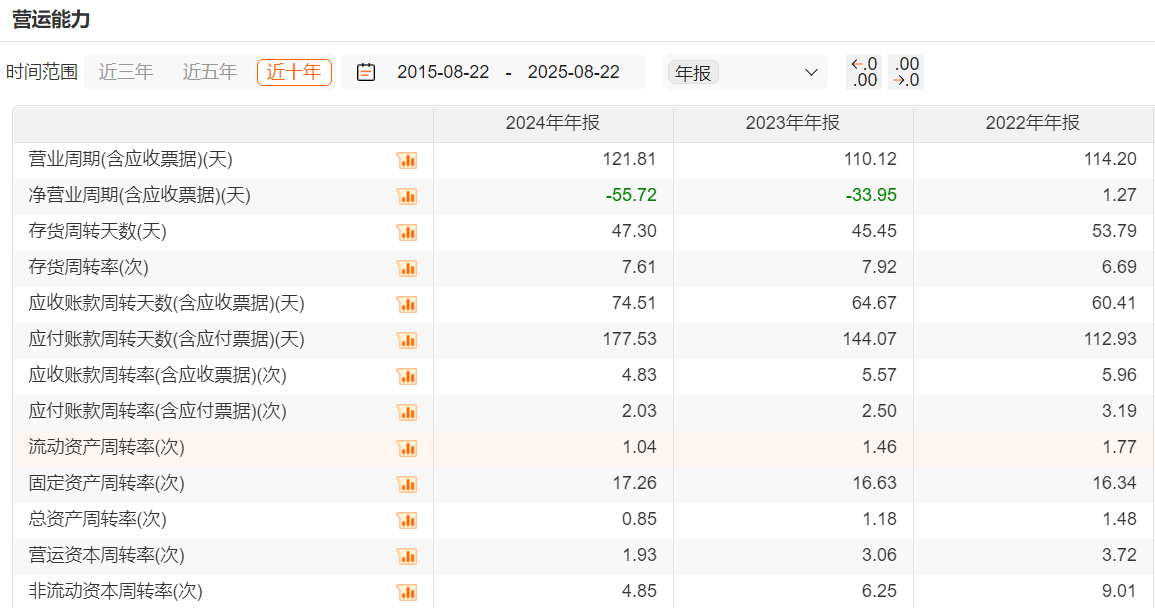Click the 2022年年报 column header
Viewport: 1155px width, 608px height.
pos(1033,123)
